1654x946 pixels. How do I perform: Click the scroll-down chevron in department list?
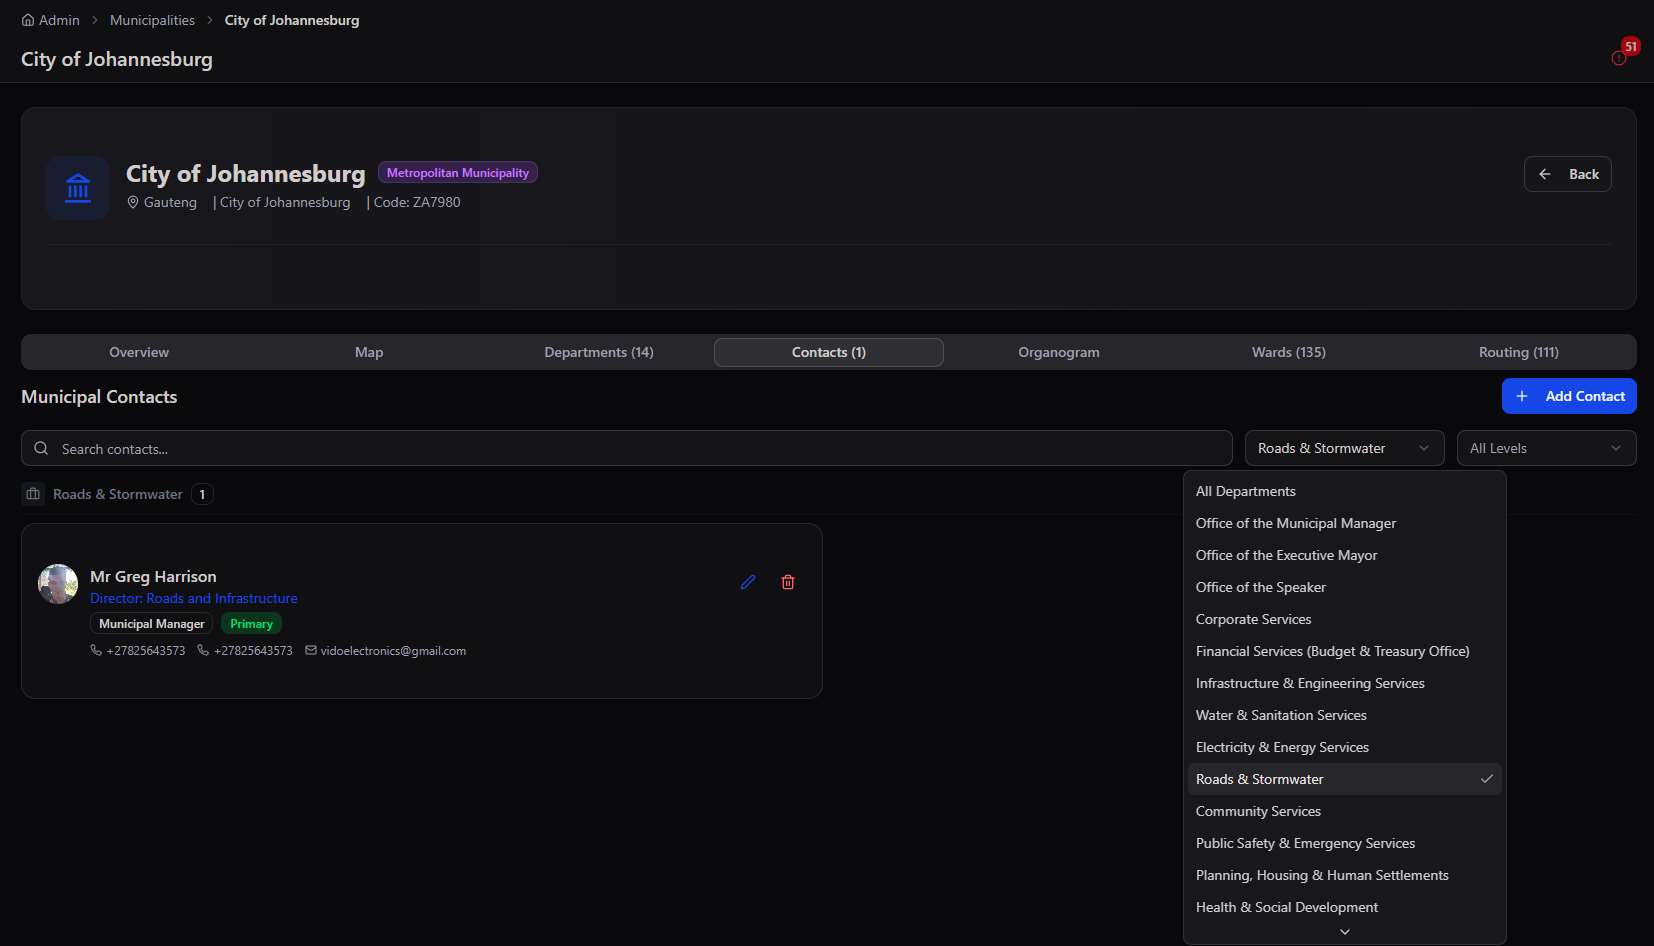click(1345, 932)
